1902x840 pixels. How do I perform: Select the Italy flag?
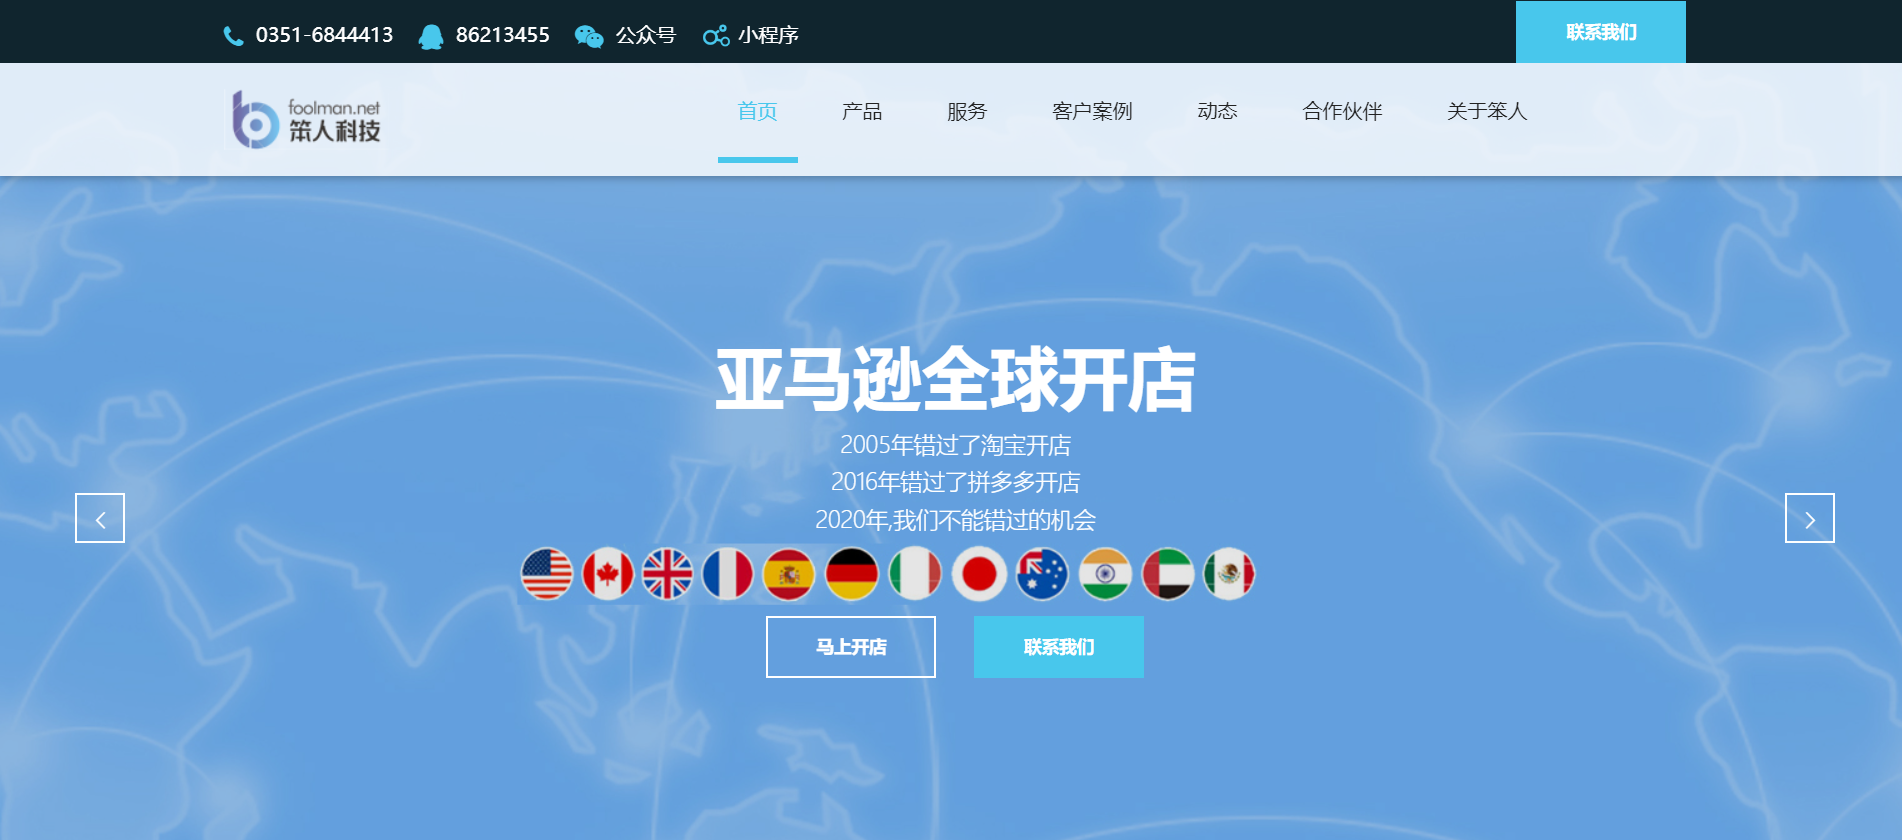click(x=915, y=574)
